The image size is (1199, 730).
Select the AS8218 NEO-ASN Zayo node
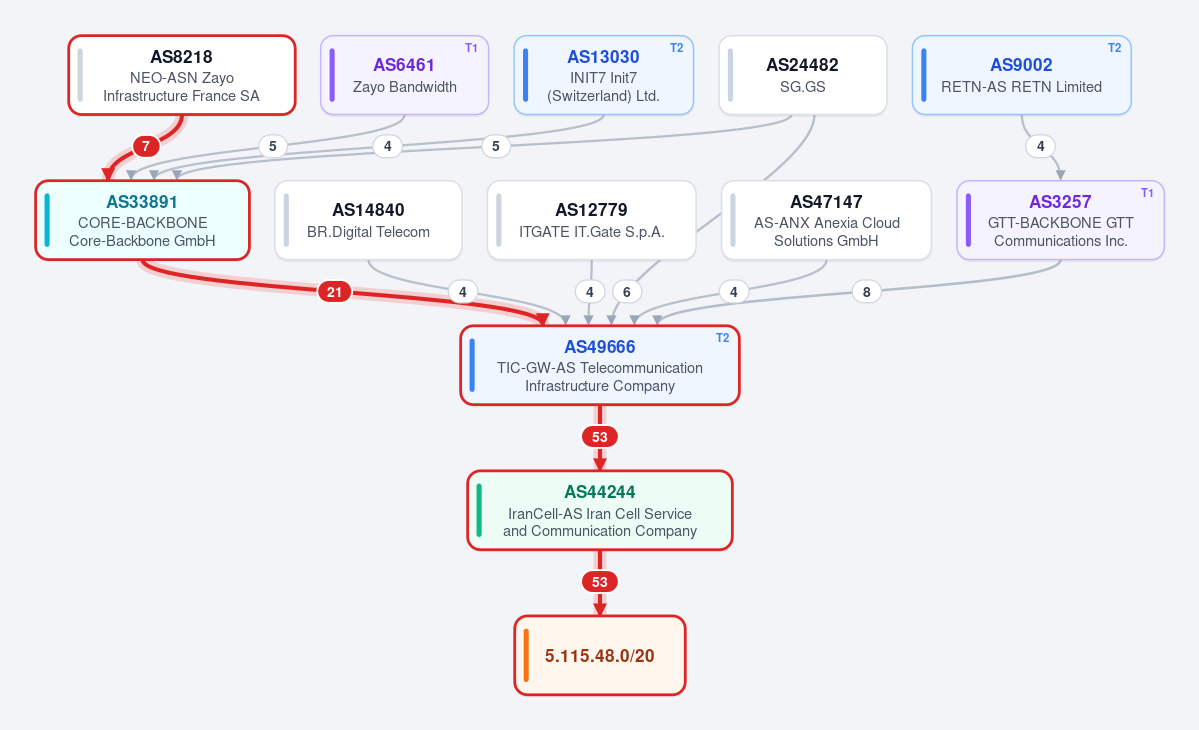coord(182,76)
